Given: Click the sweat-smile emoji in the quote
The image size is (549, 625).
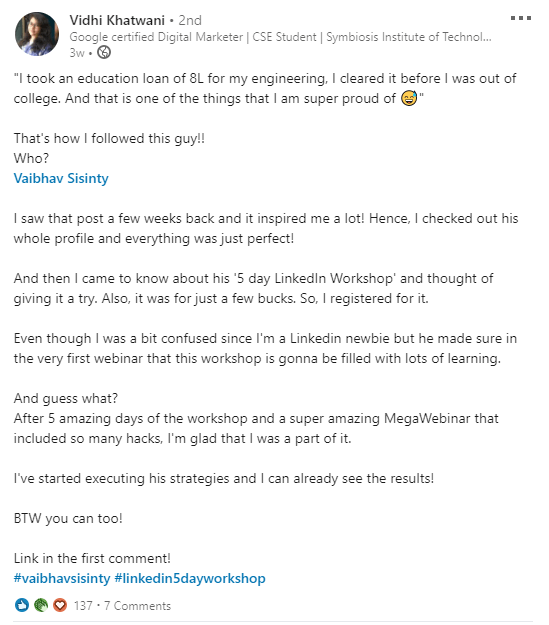Looking at the screenshot, I should 409,98.
